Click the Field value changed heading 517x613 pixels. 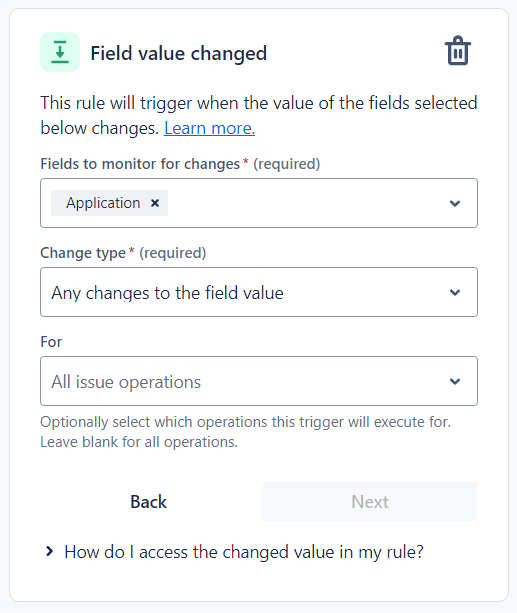tap(179, 53)
